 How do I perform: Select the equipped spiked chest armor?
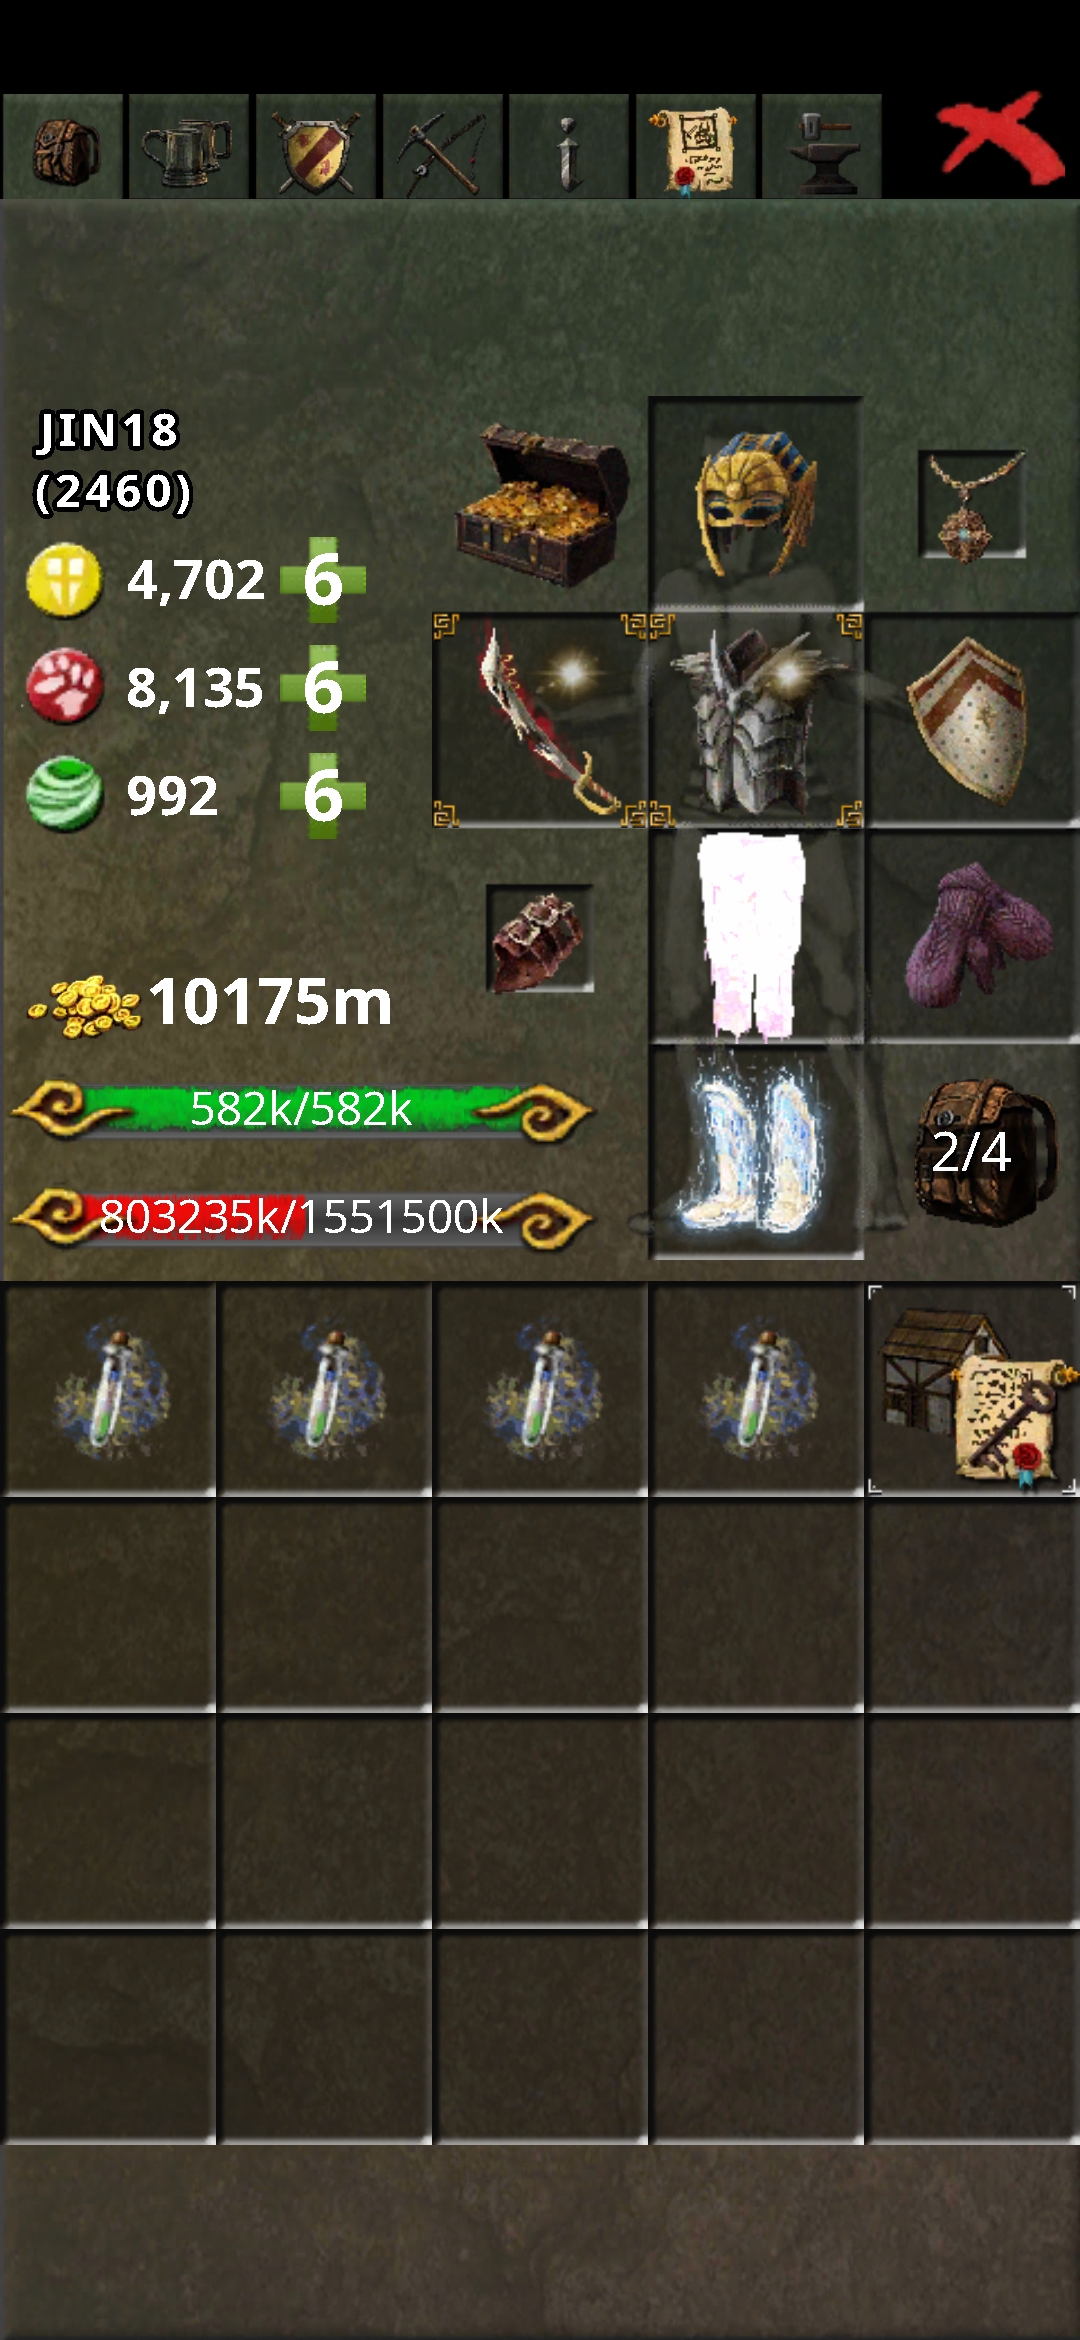point(756,721)
